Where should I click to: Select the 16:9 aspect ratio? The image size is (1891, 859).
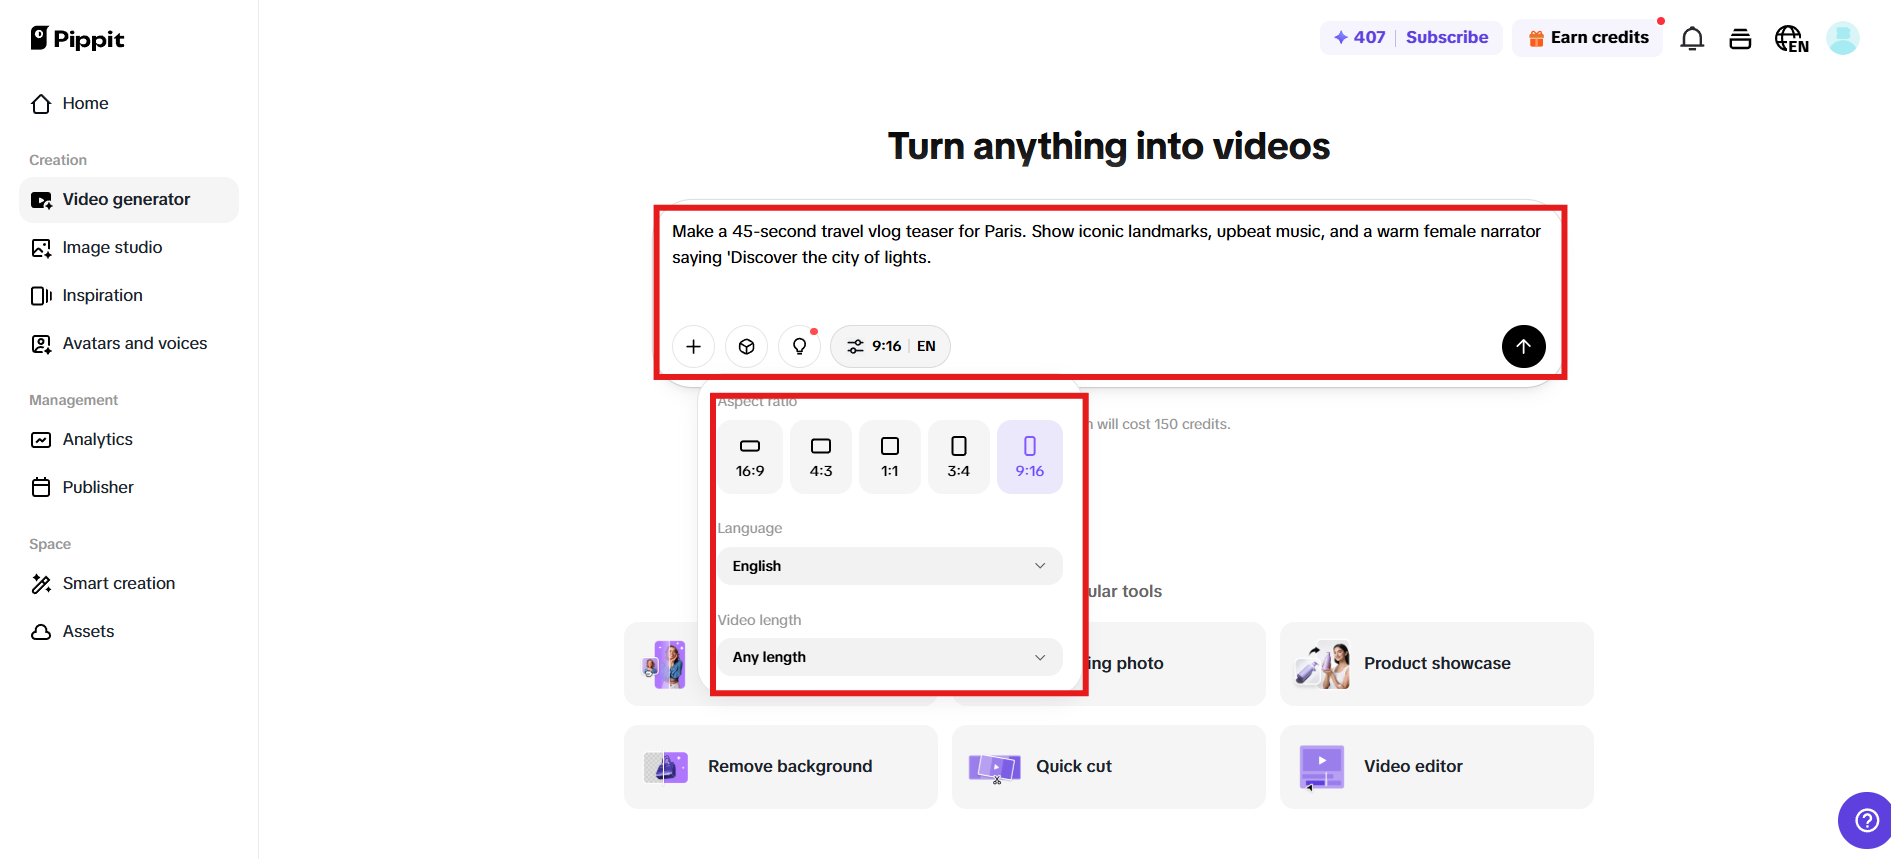coord(750,457)
